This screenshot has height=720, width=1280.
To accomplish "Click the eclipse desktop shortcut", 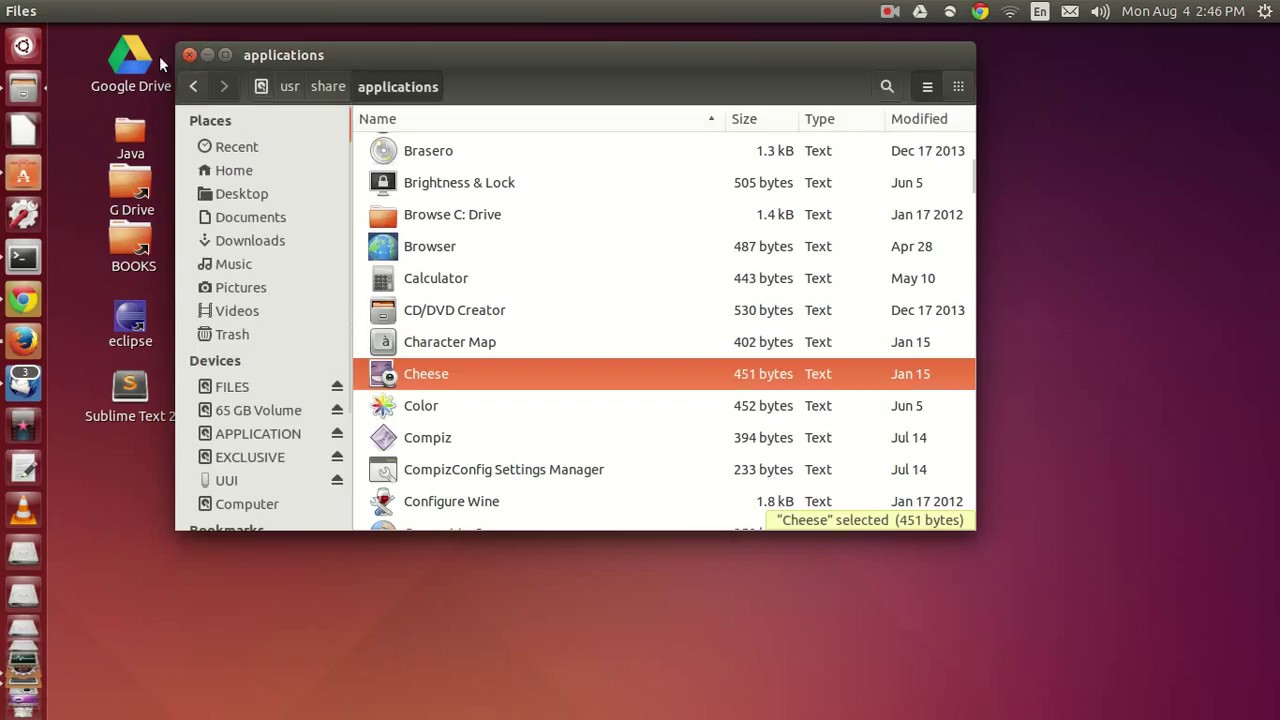I will tap(130, 319).
